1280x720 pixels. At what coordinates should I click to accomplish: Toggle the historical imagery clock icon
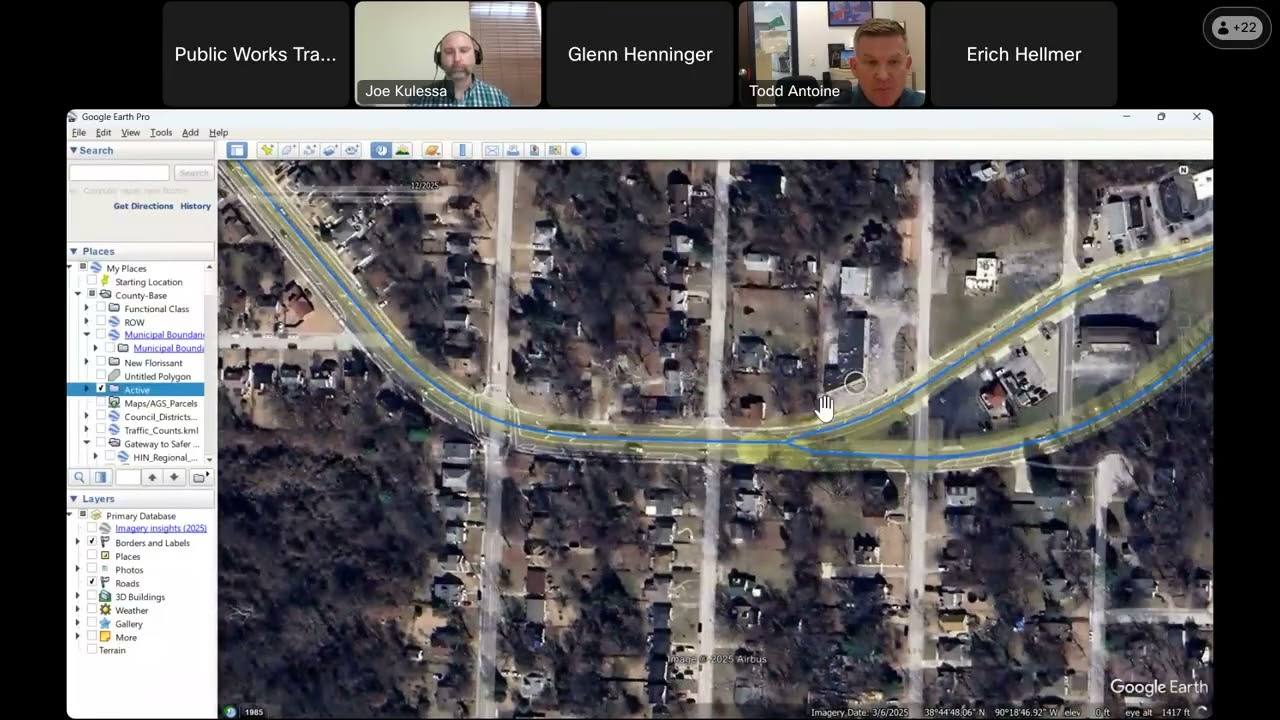pyautogui.click(x=381, y=150)
